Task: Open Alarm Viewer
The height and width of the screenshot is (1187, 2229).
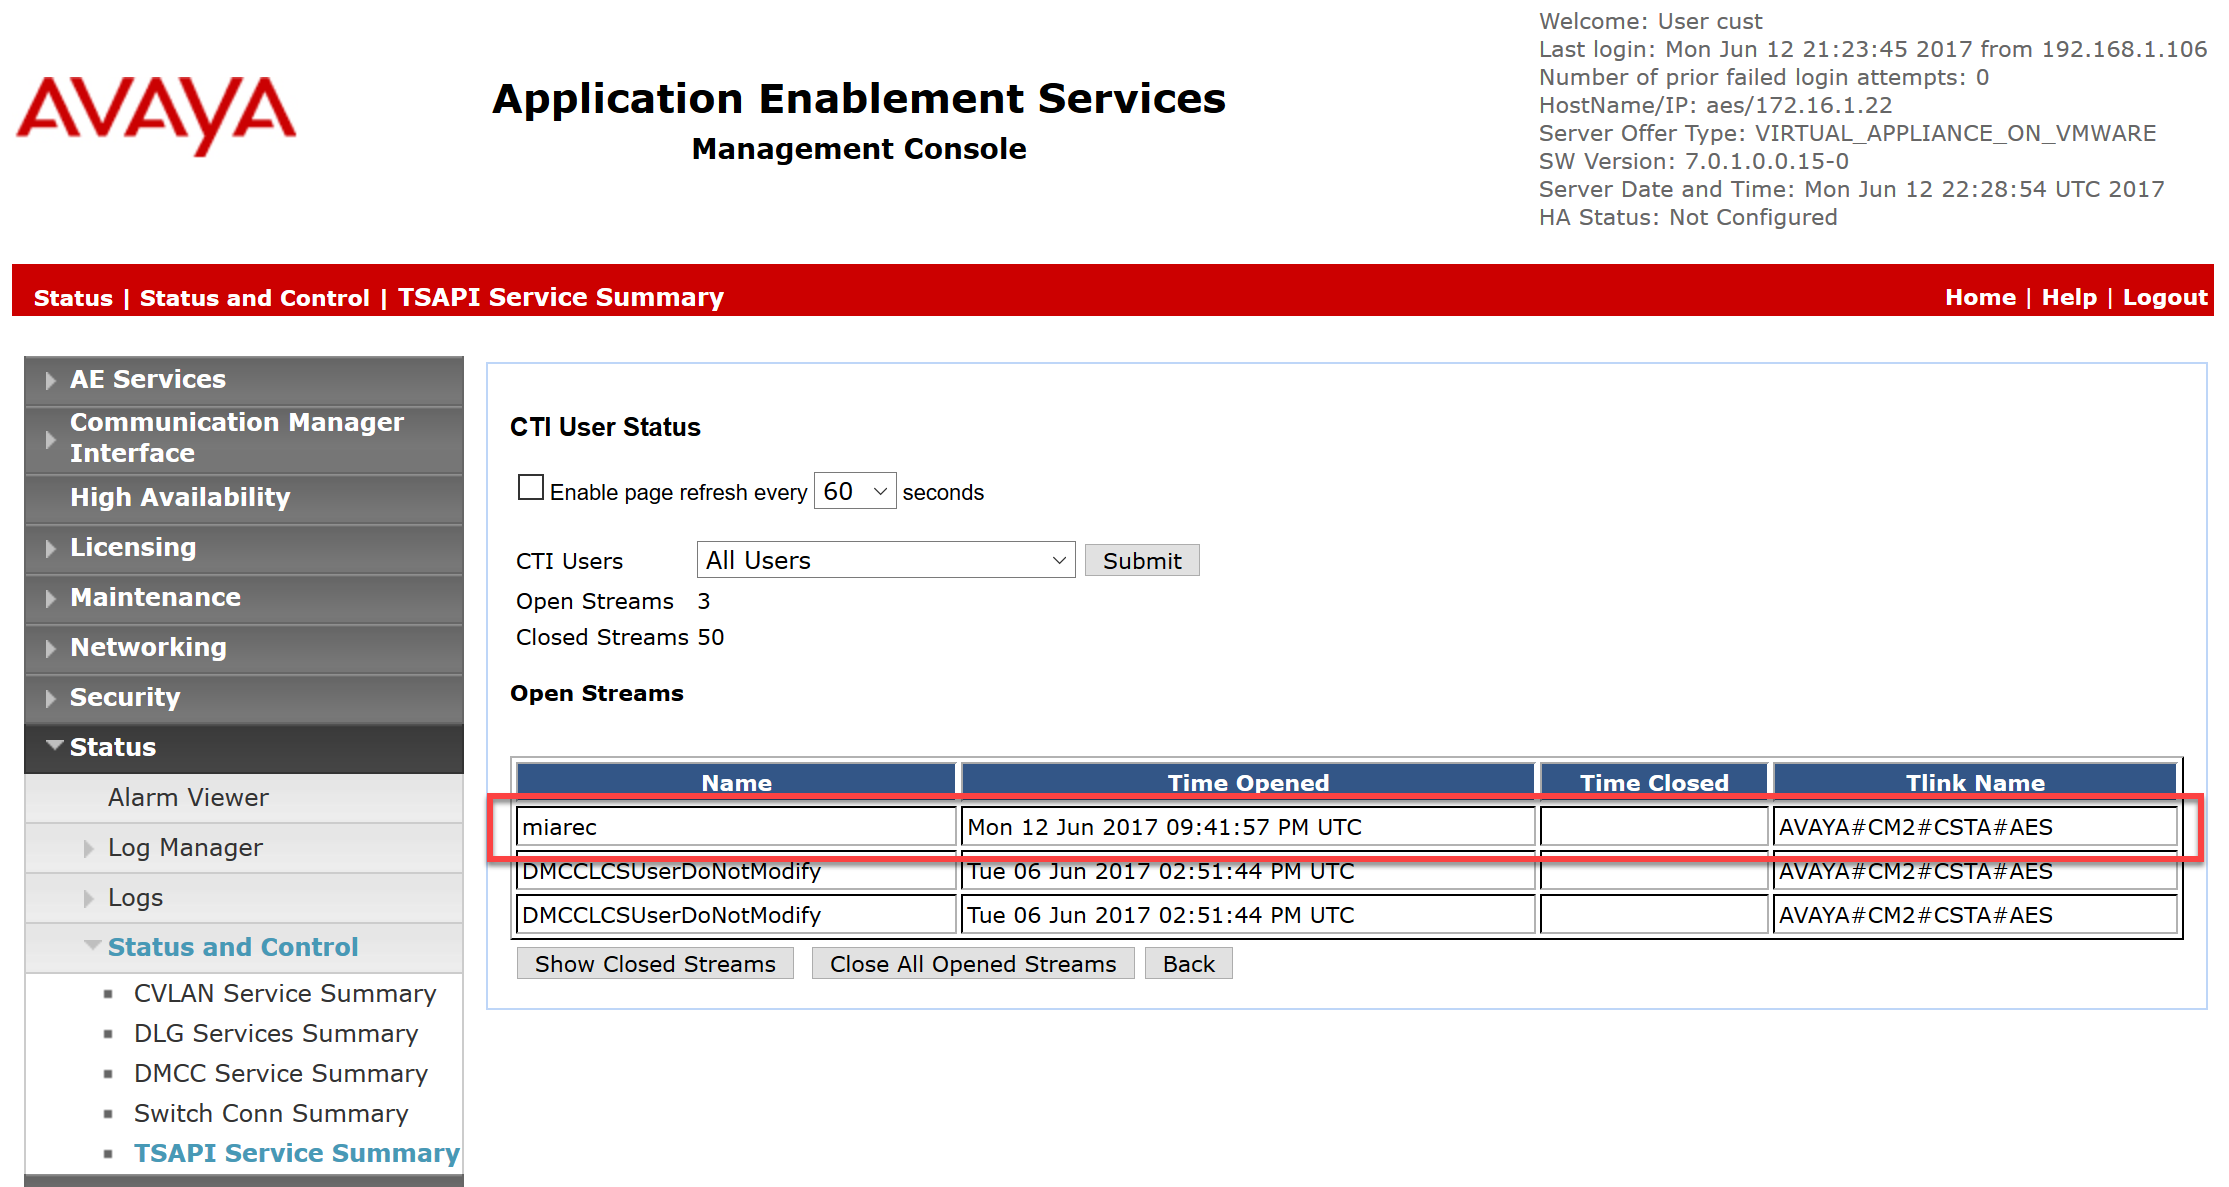Action: [188, 797]
